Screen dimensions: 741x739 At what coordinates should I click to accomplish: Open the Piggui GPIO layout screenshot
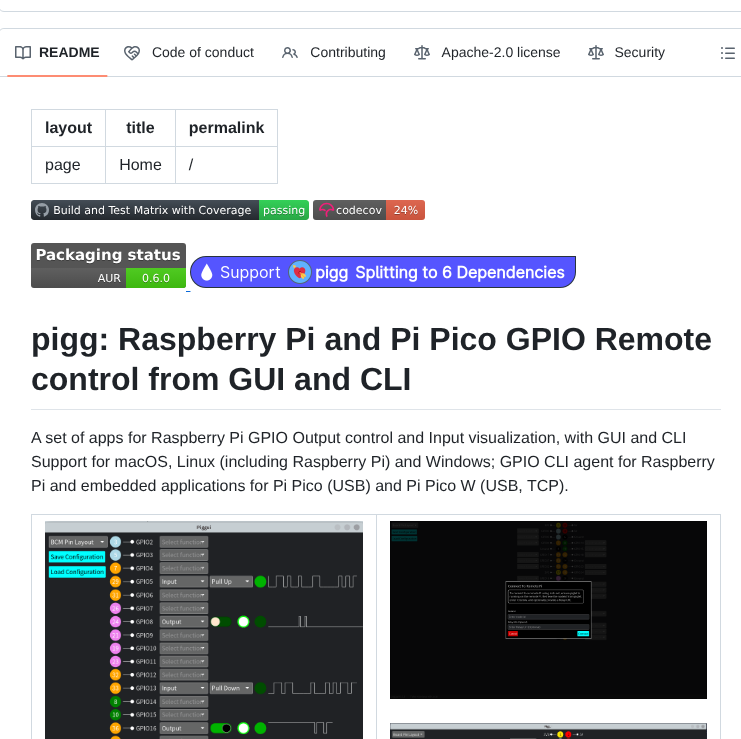204,630
